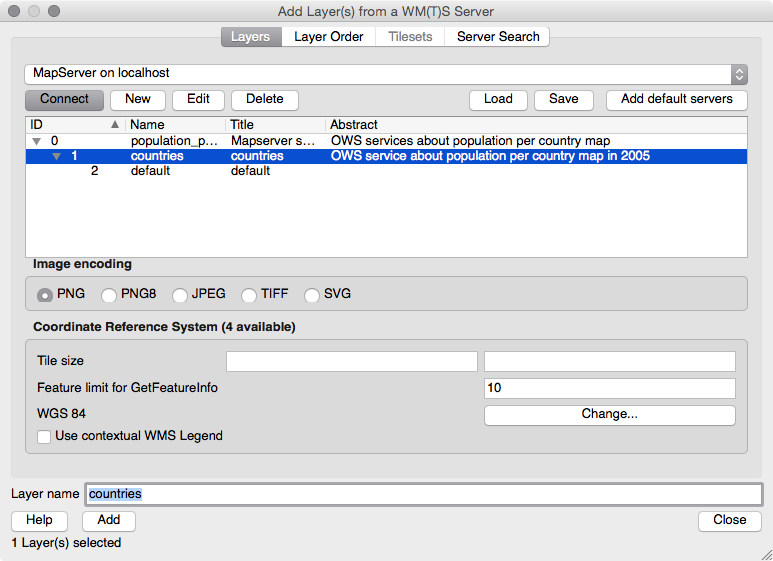The image size is (773, 561).
Task: Sort layers by the ID column header
Action: tap(70, 125)
